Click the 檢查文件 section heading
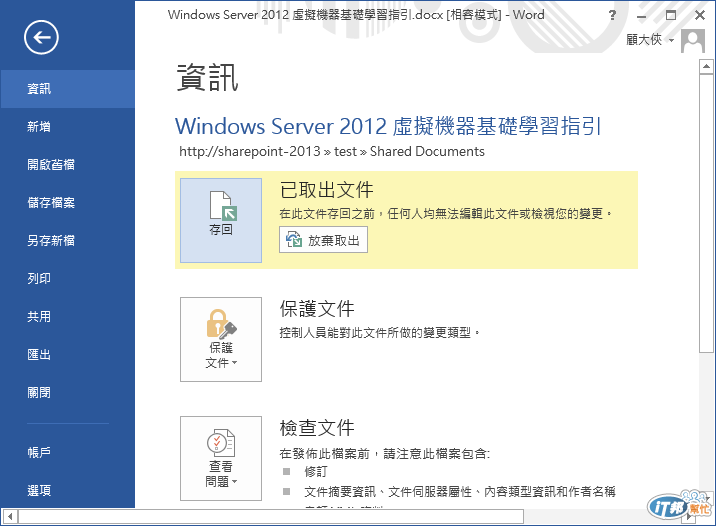Image resolution: width=716 pixels, height=526 pixels. point(317,428)
